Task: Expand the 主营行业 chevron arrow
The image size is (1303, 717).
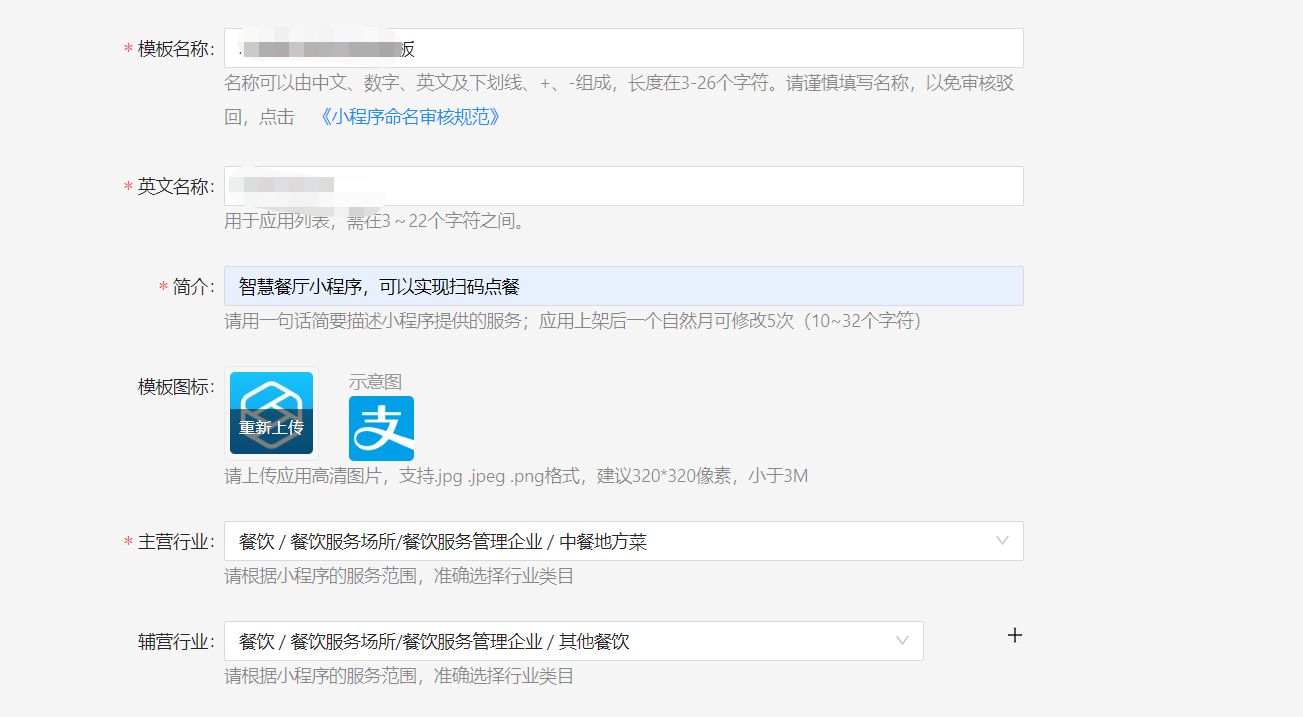Action: tap(1002, 541)
